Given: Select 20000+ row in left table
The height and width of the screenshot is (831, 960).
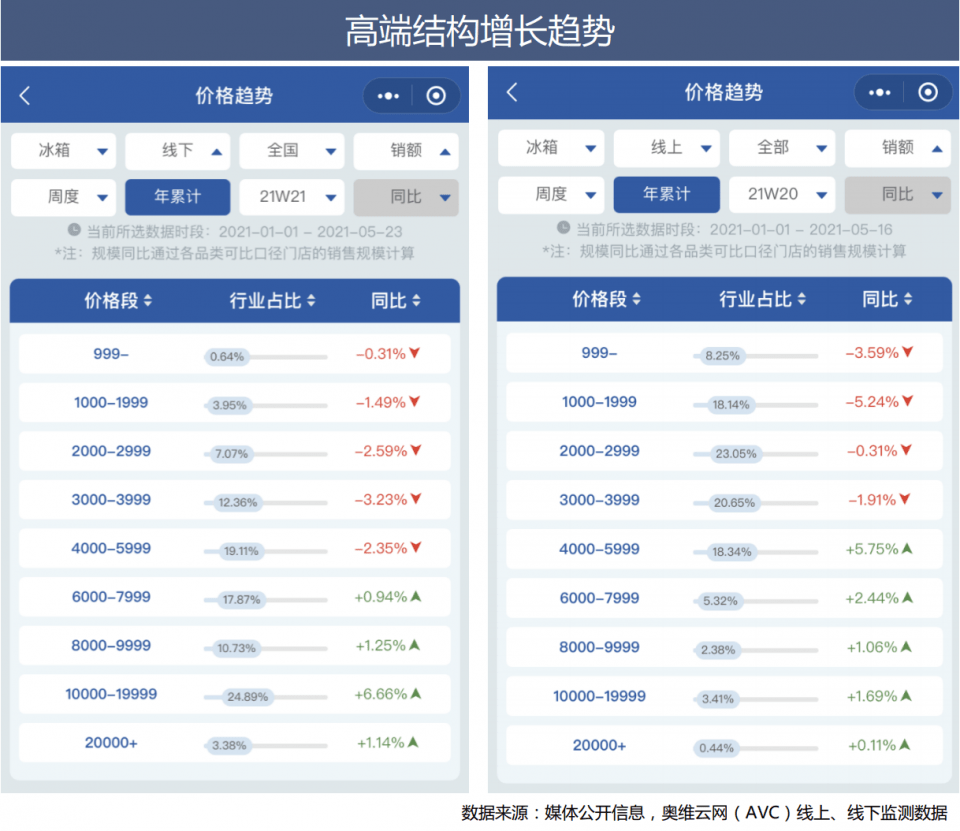Looking at the screenshot, I should point(234,743).
